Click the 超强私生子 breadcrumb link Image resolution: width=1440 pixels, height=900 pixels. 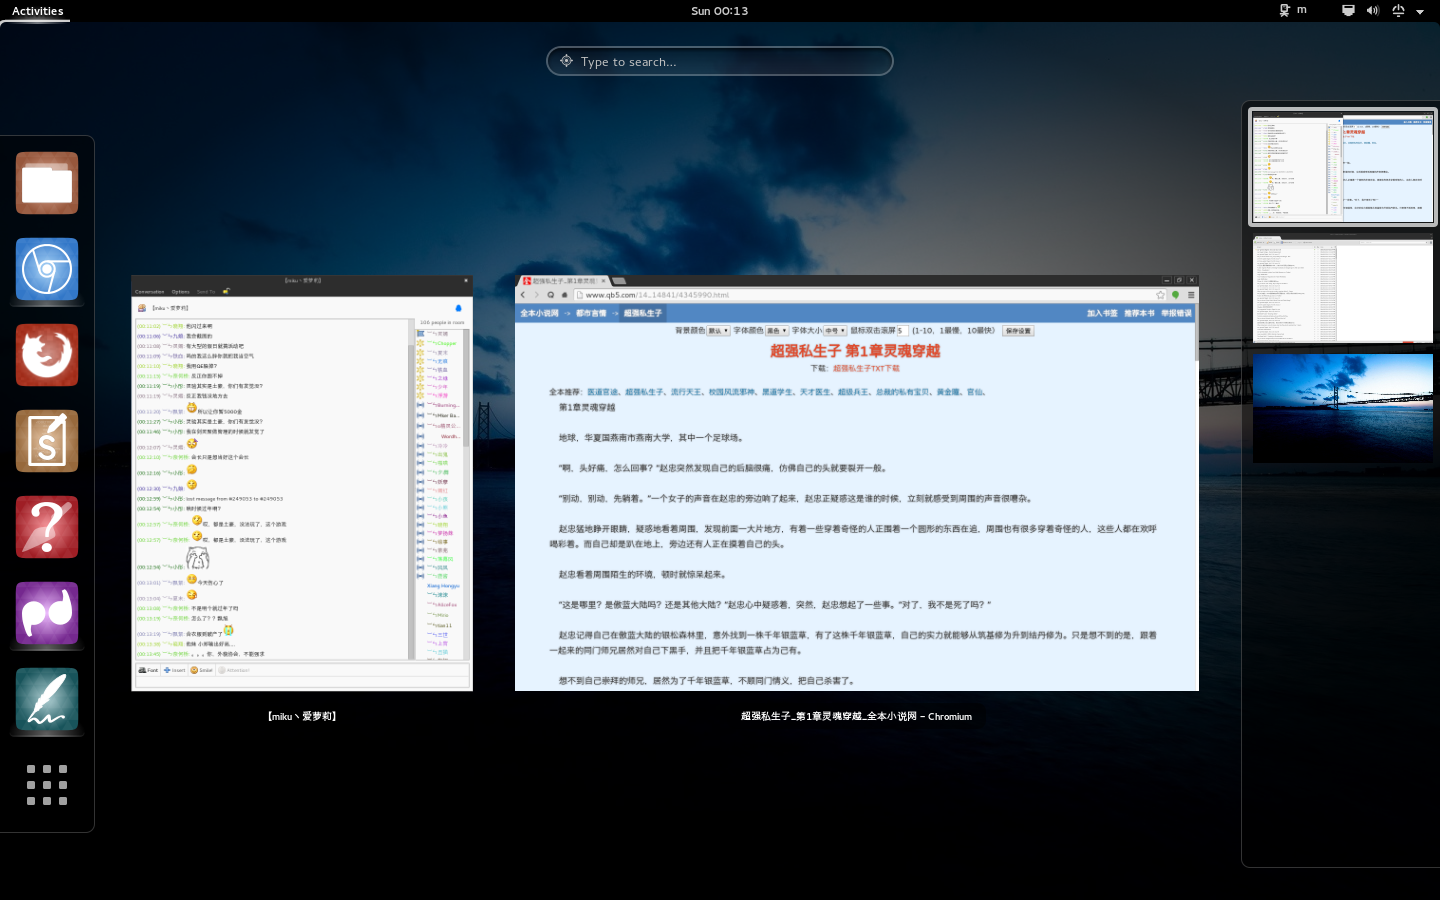(x=643, y=313)
